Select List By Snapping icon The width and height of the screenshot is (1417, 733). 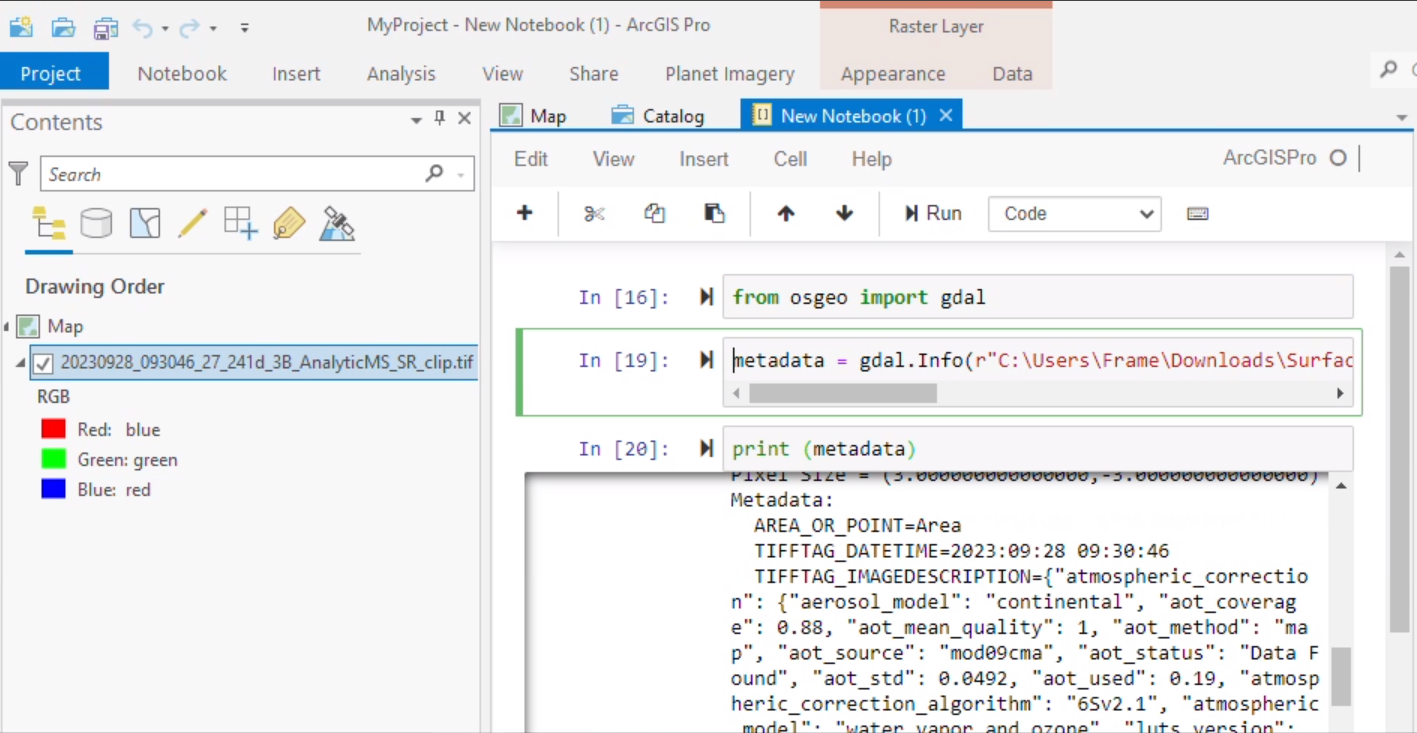point(241,222)
